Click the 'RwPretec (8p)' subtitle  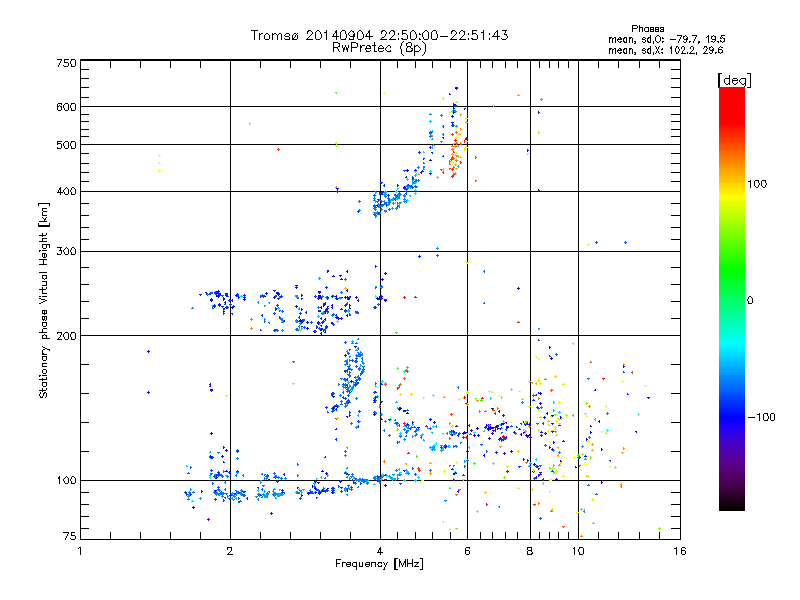click(379, 48)
